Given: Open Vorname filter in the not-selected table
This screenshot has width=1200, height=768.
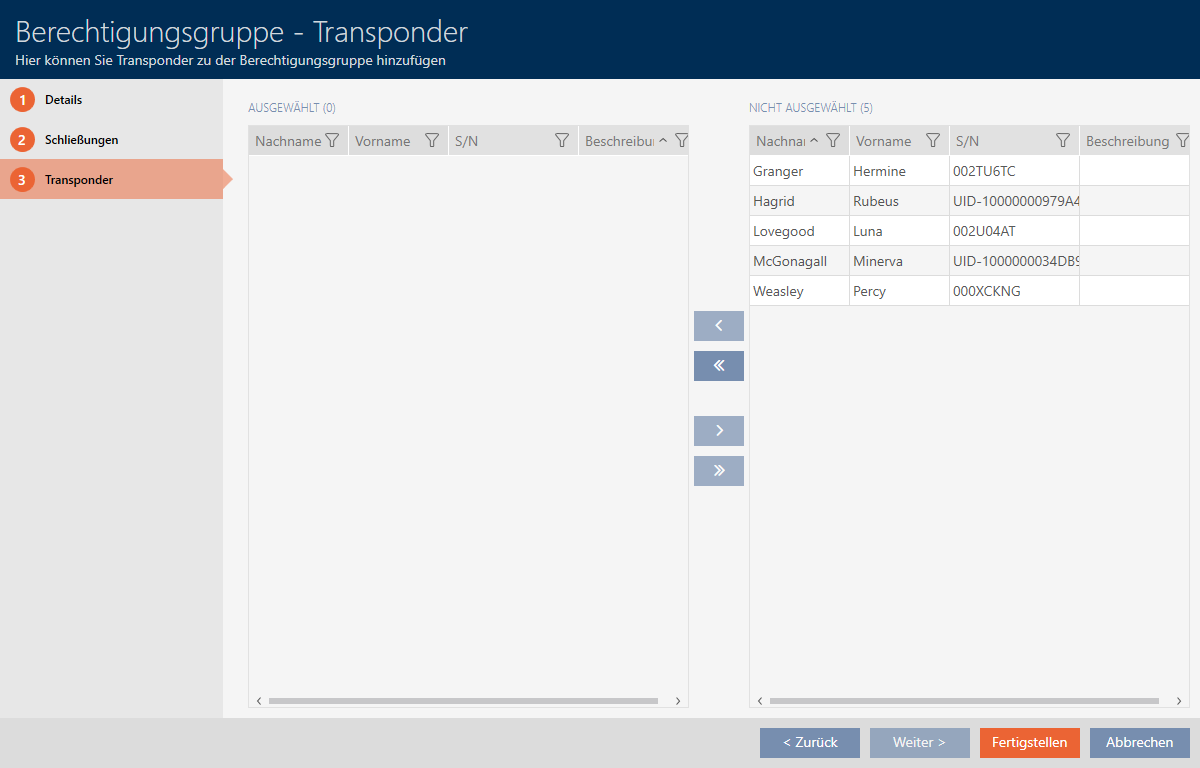Looking at the screenshot, I should [x=933, y=141].
